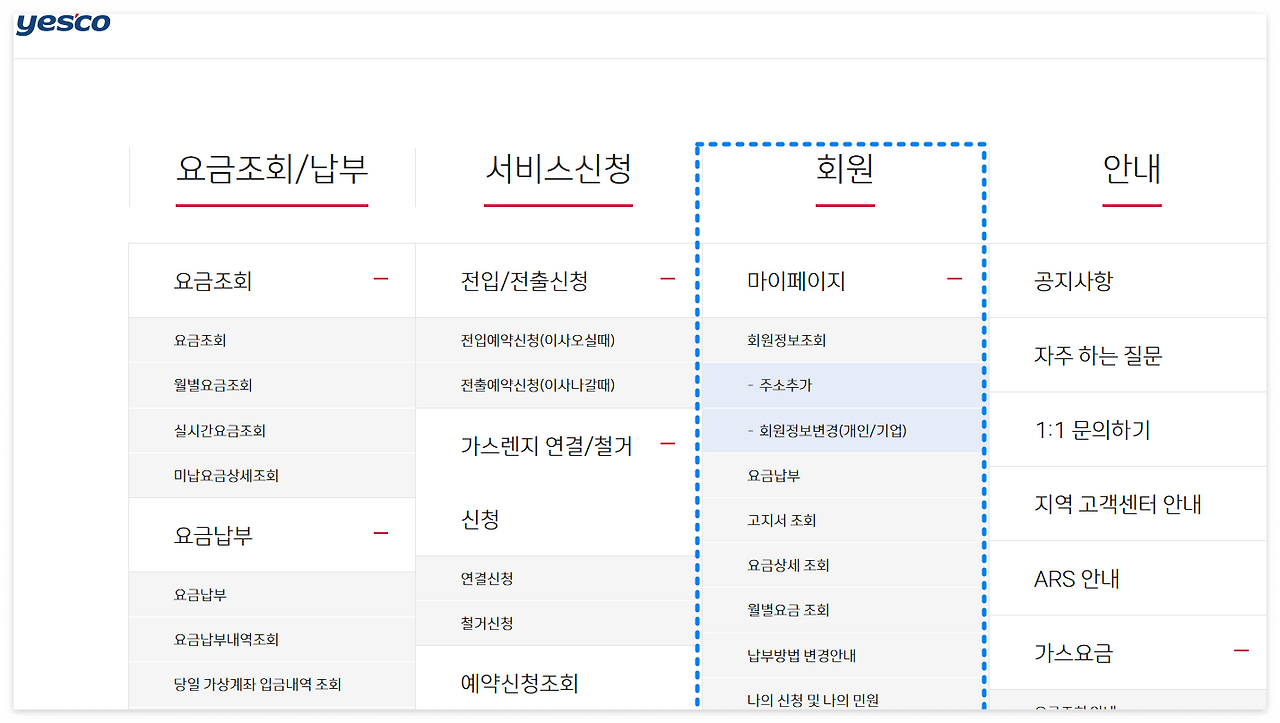
Task: Open 요금납부 under 마이페이지
Action: click(774, 476)
